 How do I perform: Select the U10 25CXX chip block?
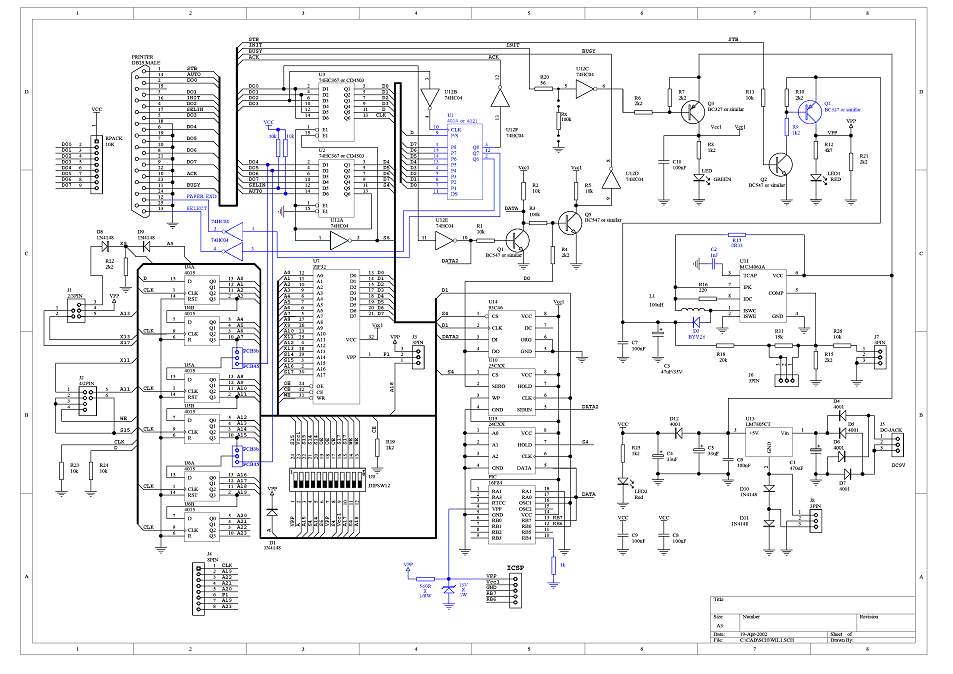(511, 392)
